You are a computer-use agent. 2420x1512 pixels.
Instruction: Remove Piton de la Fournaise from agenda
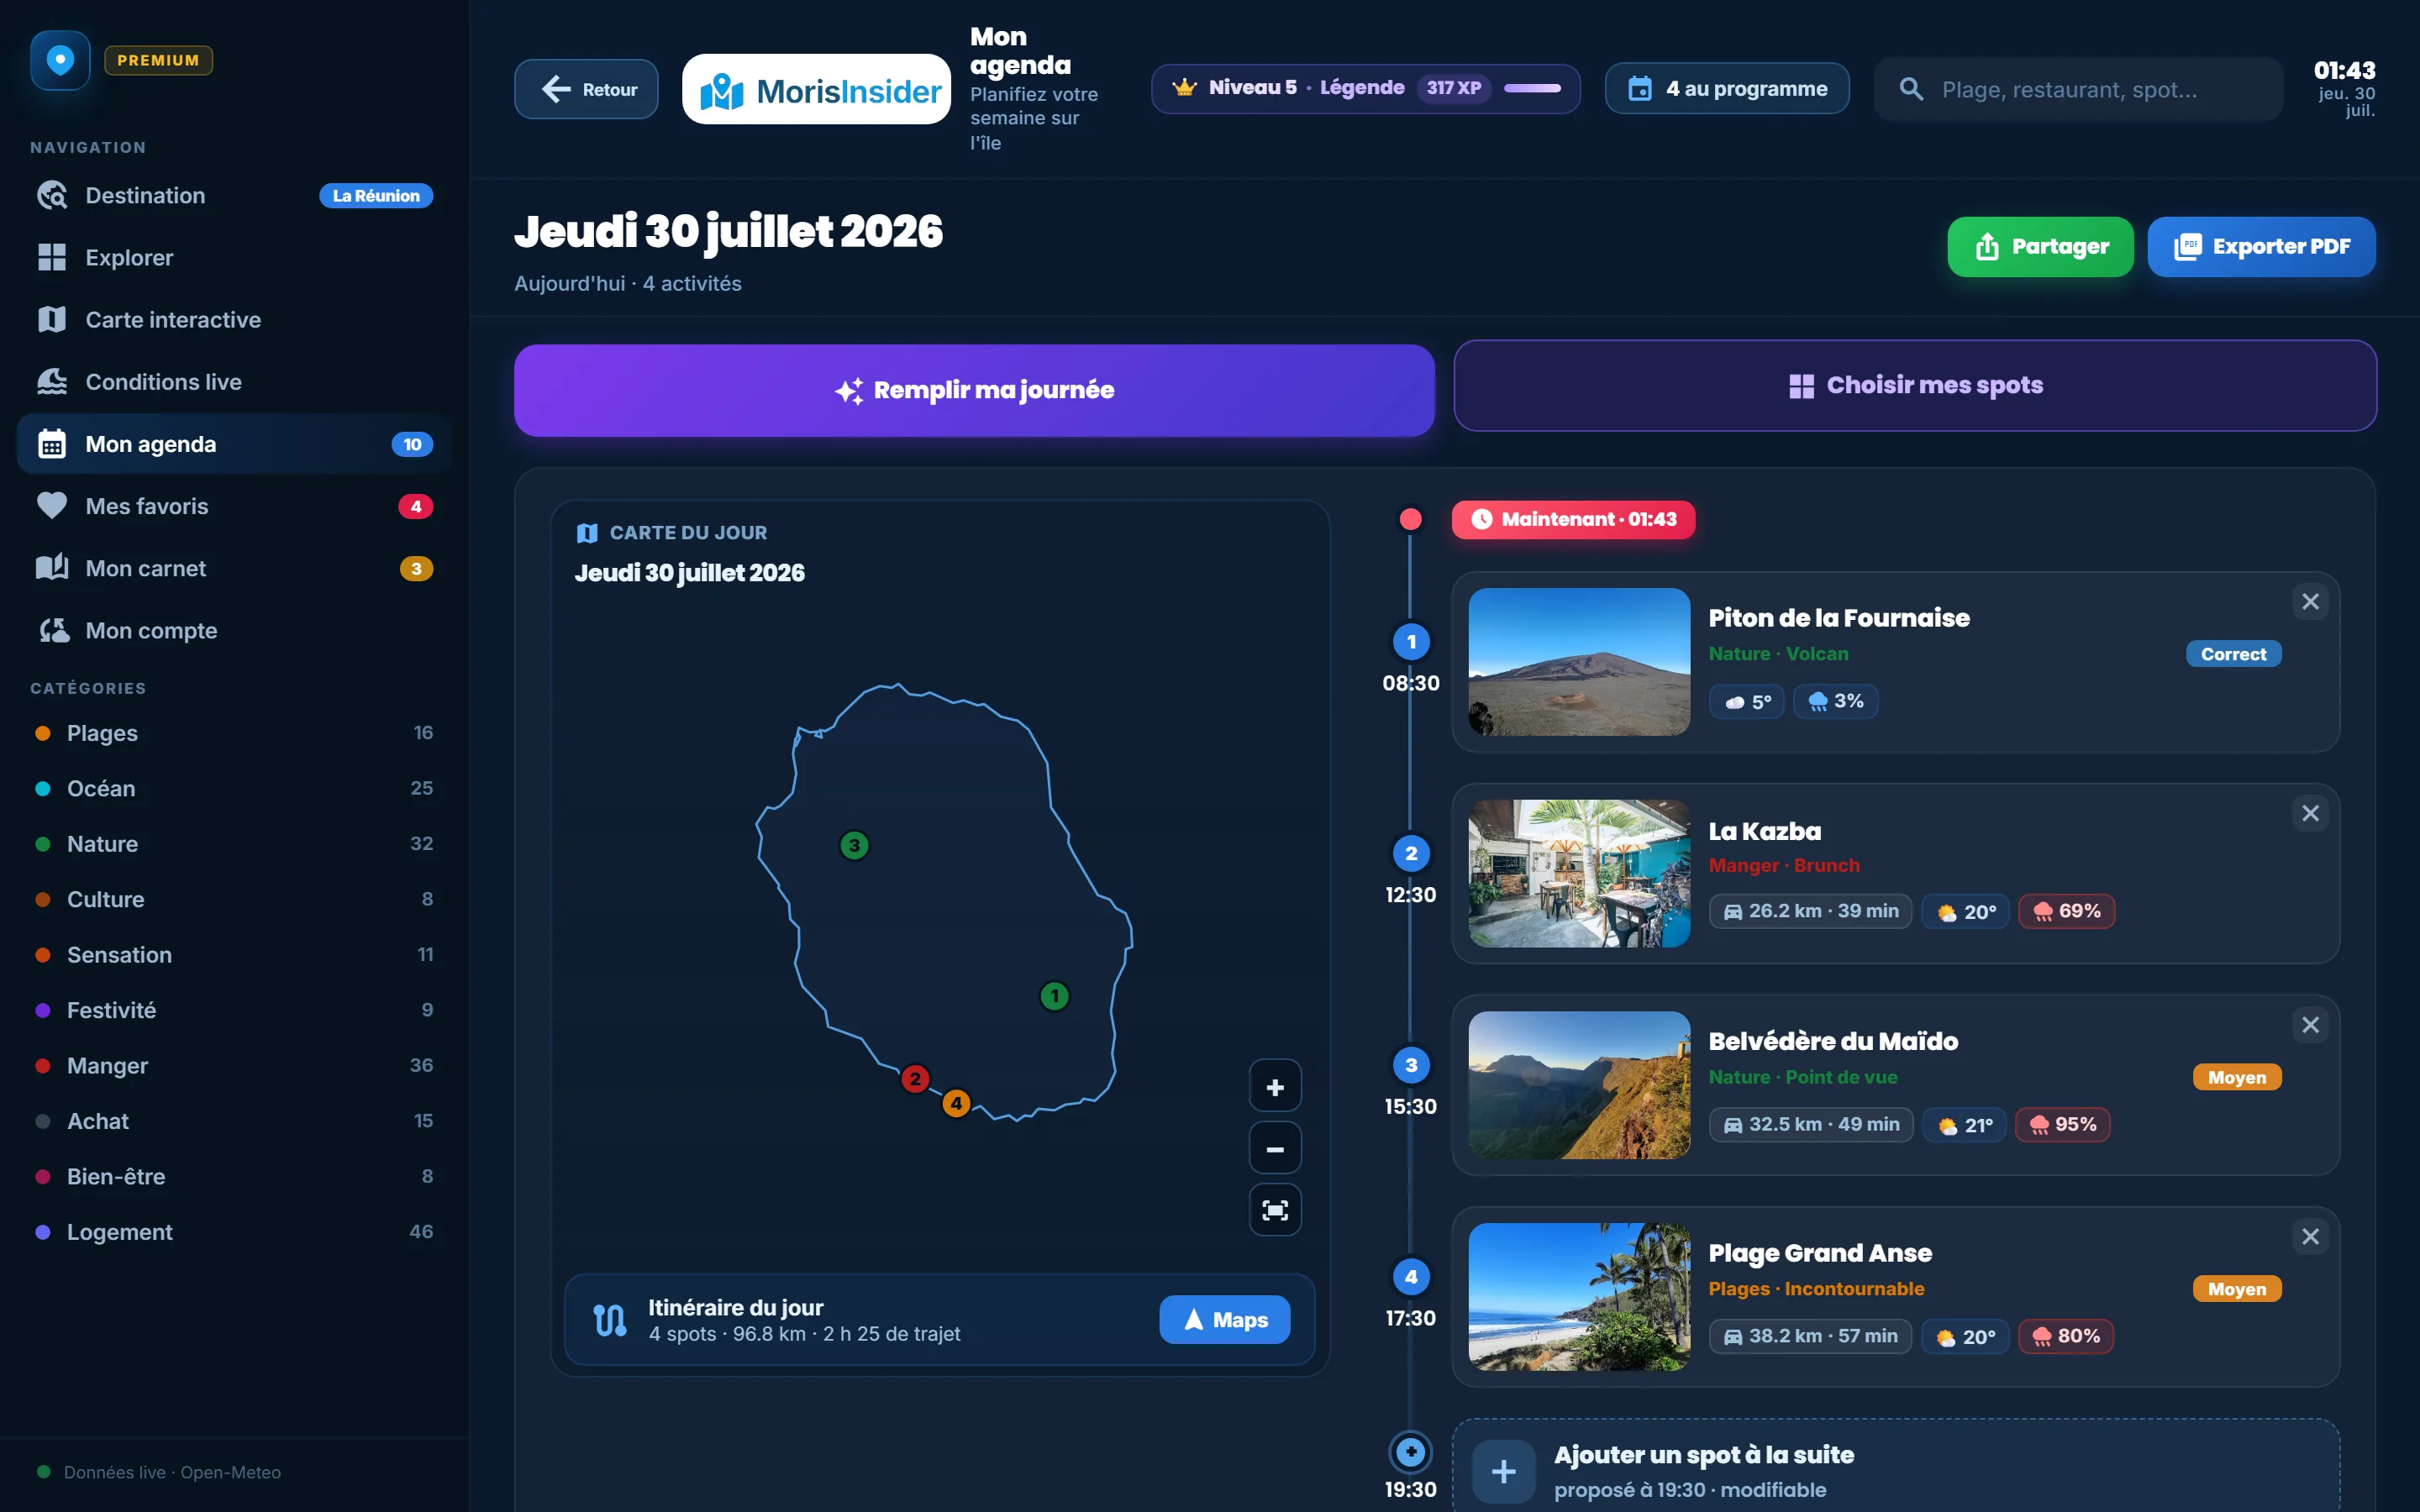2310,602
